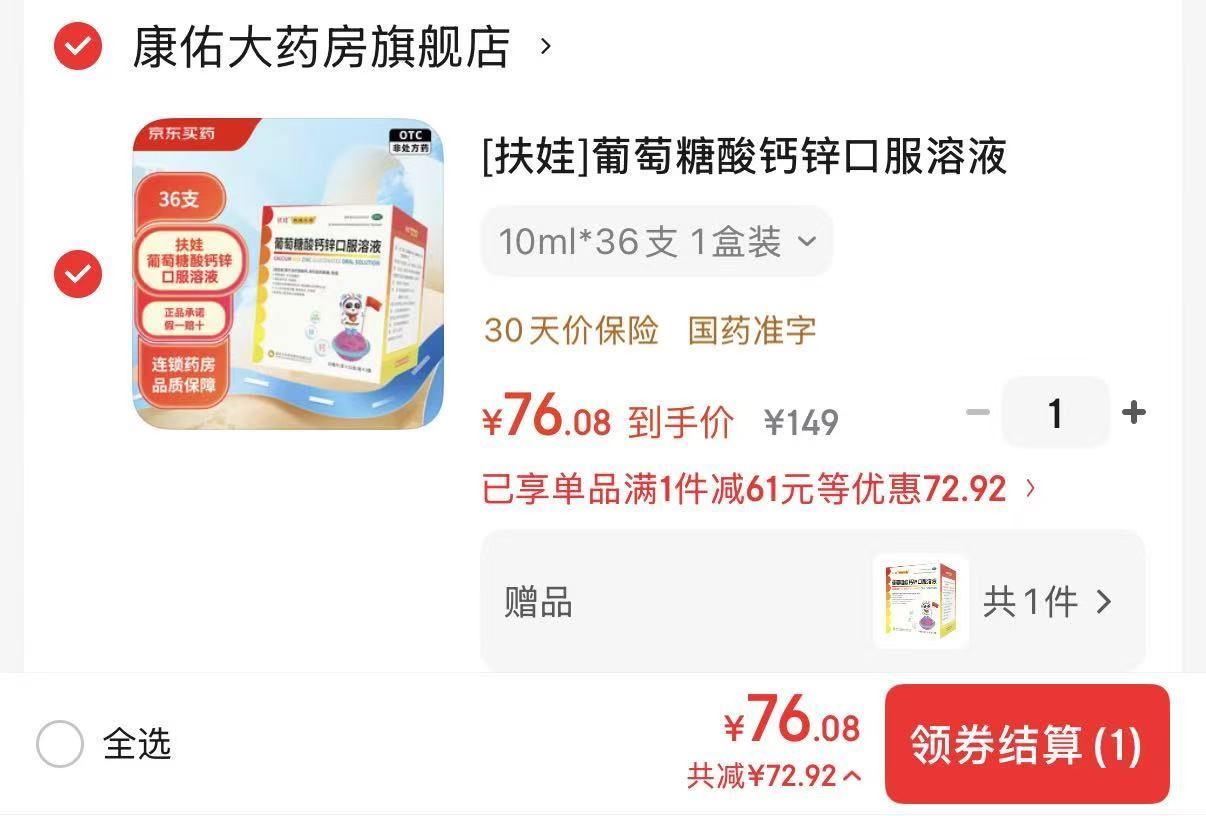
Task: Expand the 已享单品满1件减61元 promotion details
Action: (759, 489)
